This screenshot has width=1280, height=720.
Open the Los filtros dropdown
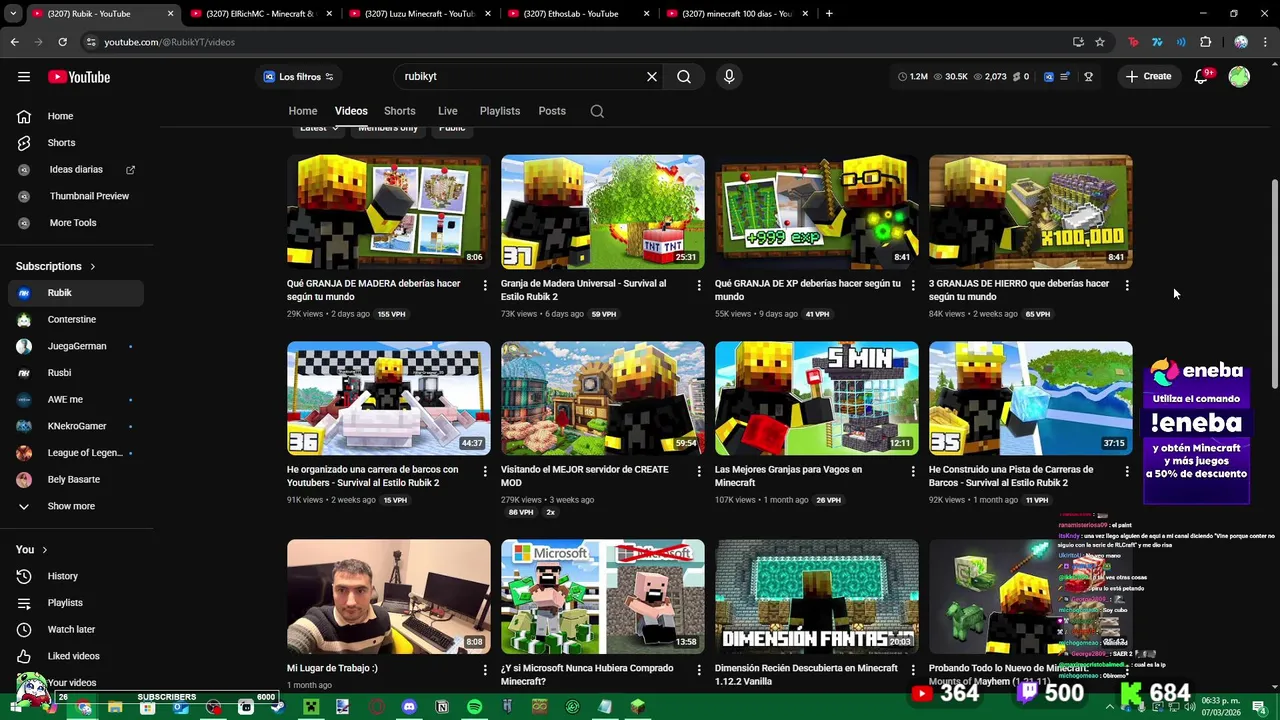(298, 76)
